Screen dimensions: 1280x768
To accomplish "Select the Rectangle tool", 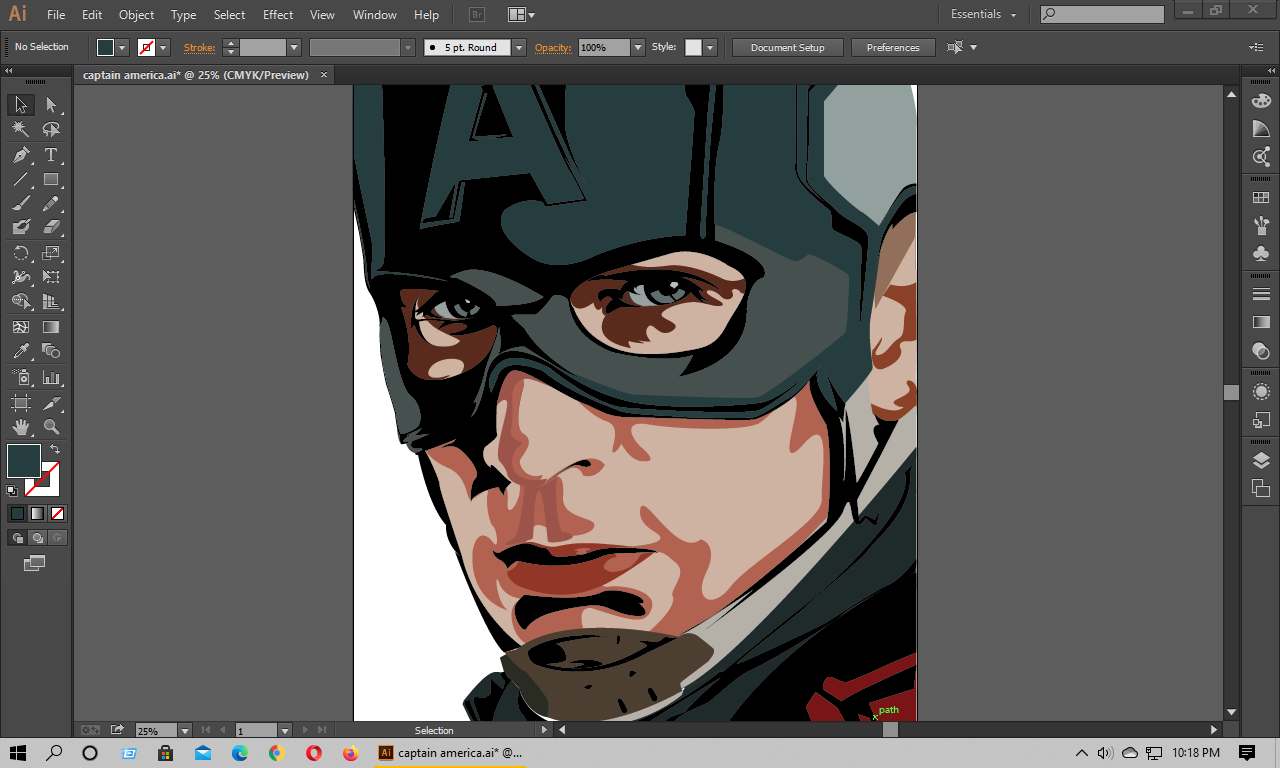I will click(x=51, y=180).
